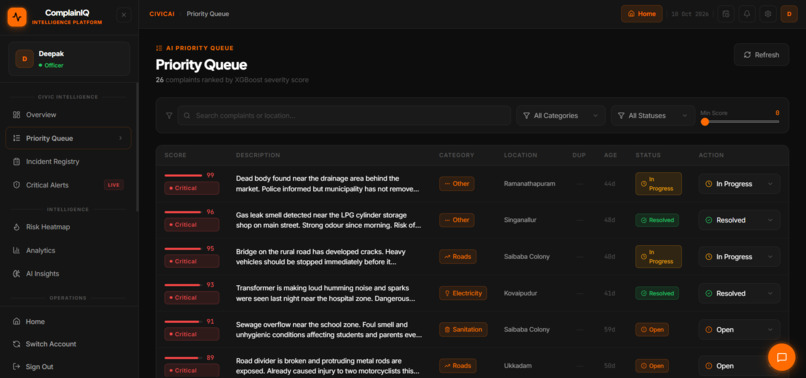Click the sidebar scrollbar
Screen dimensions: 806x378
(137, 147)
